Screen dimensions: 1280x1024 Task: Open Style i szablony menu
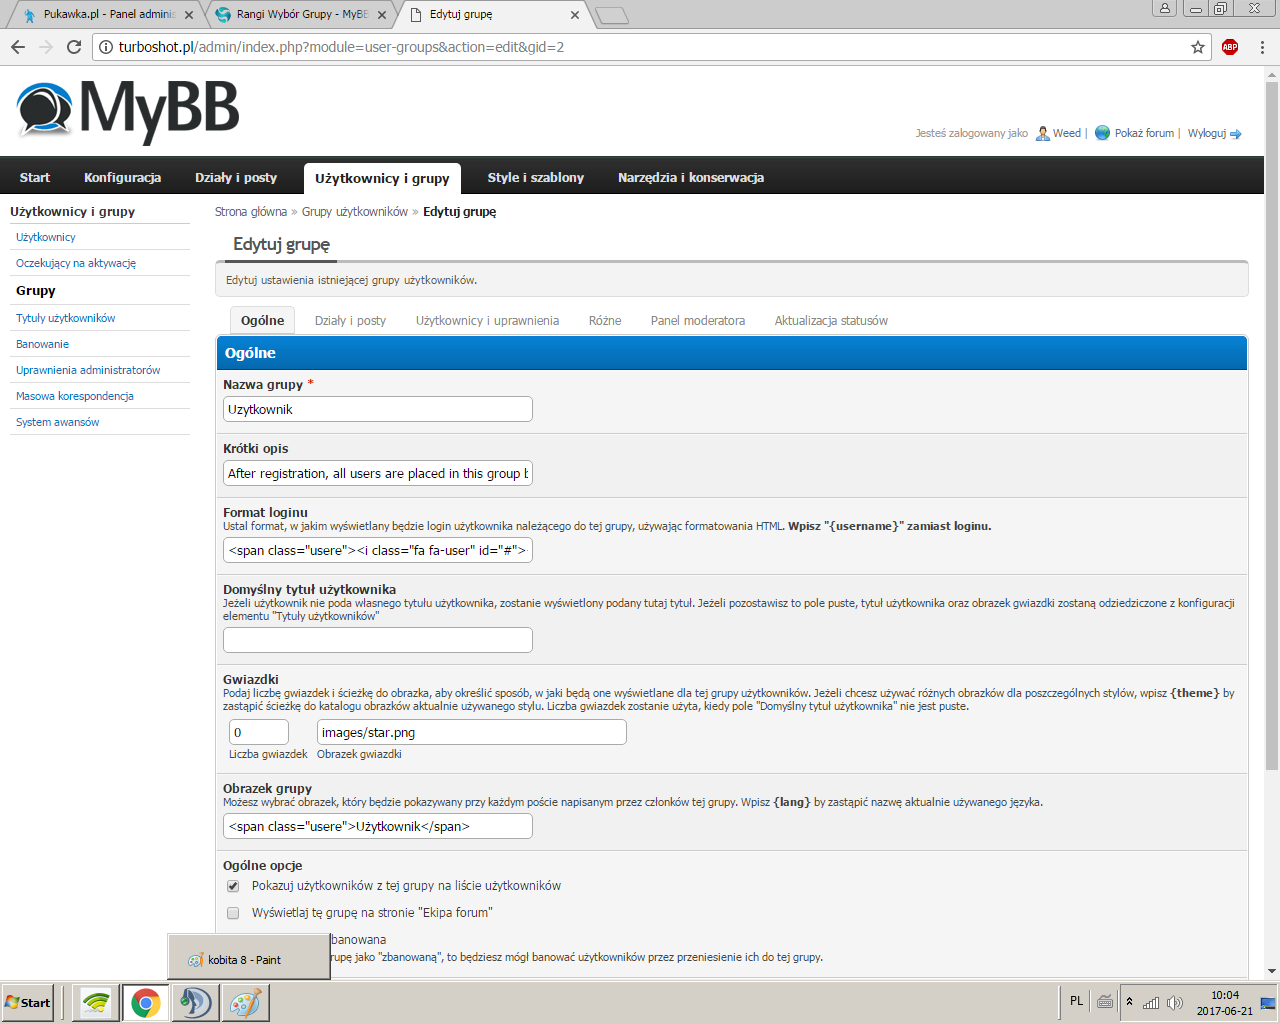[535, 177]
